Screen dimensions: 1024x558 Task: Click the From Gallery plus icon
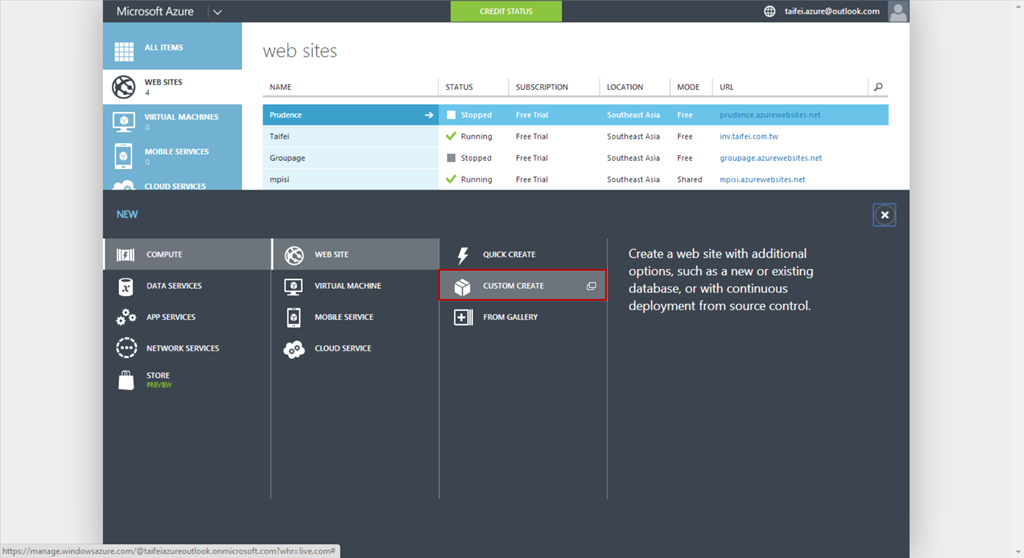tap(463, 318)
